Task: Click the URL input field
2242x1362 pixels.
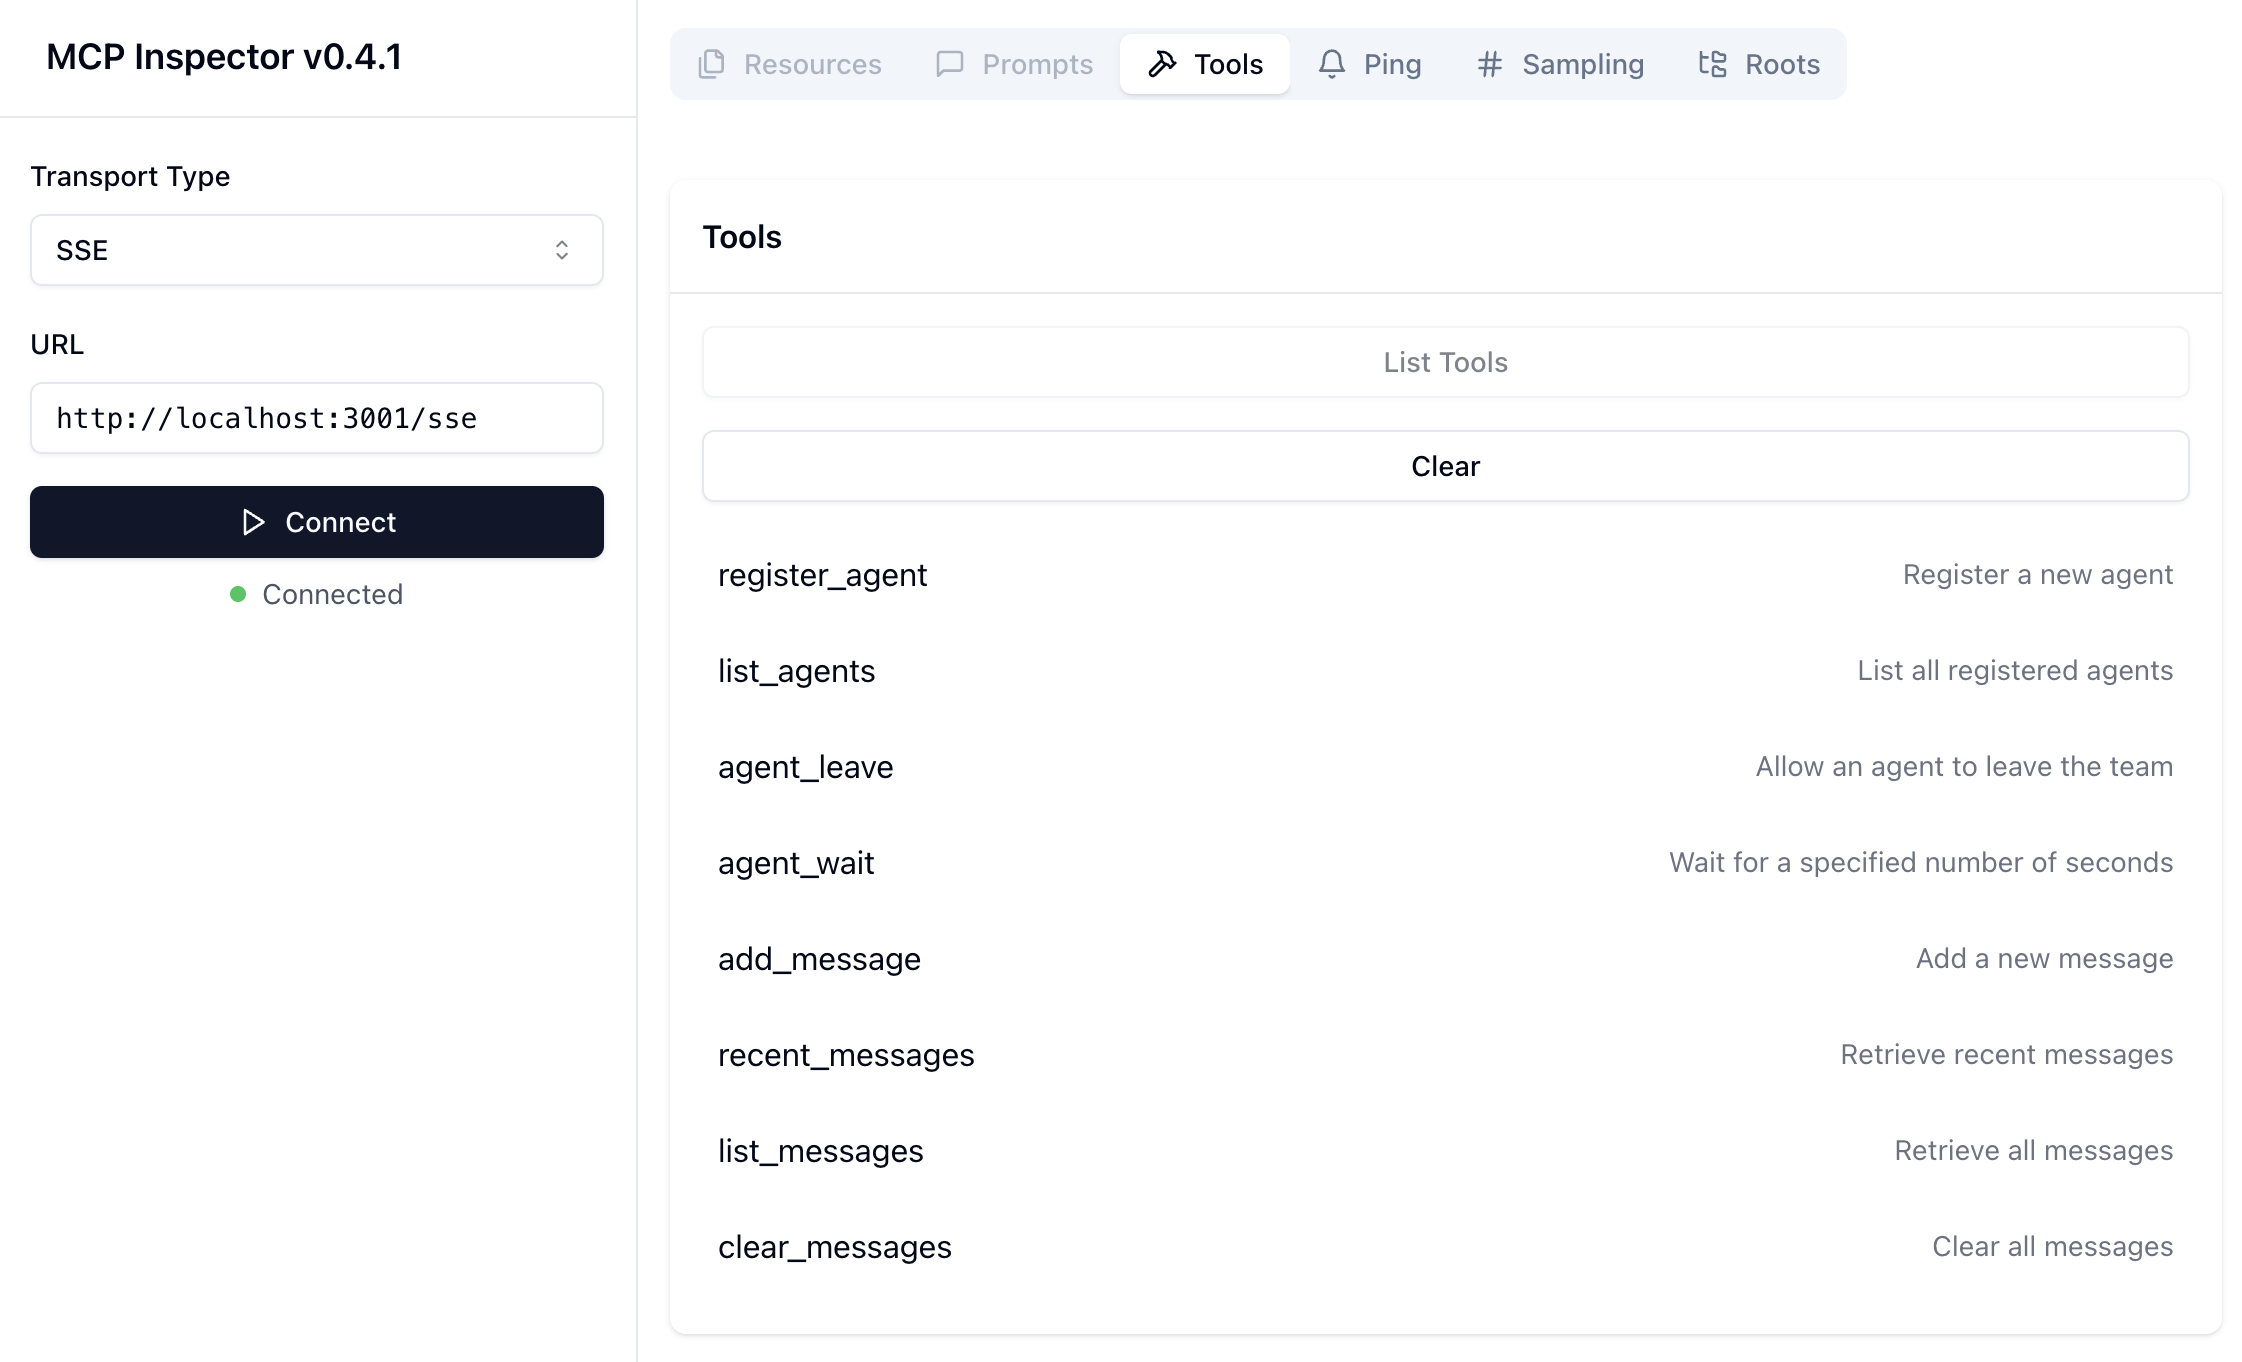Action: click(x=316, y=418)
